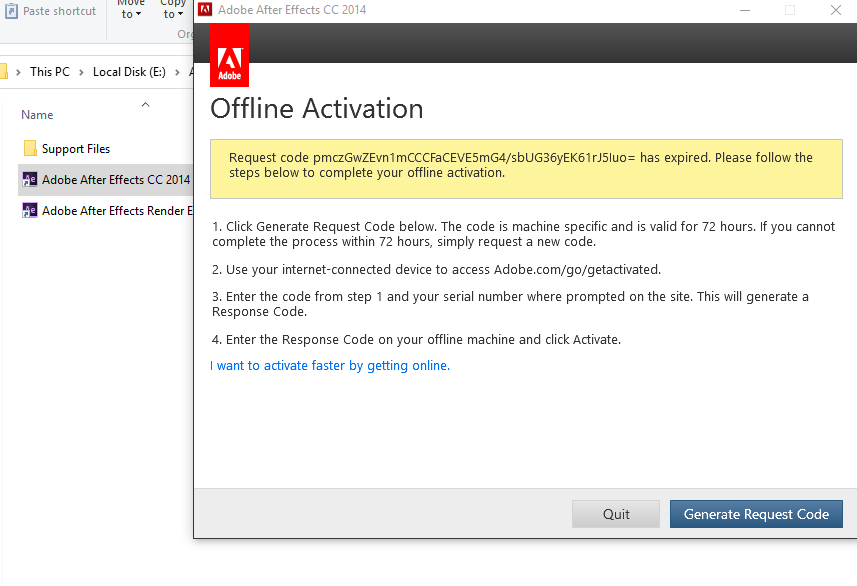
Task: Open the Support Files folder in Explorer
Action: [76, 149]
